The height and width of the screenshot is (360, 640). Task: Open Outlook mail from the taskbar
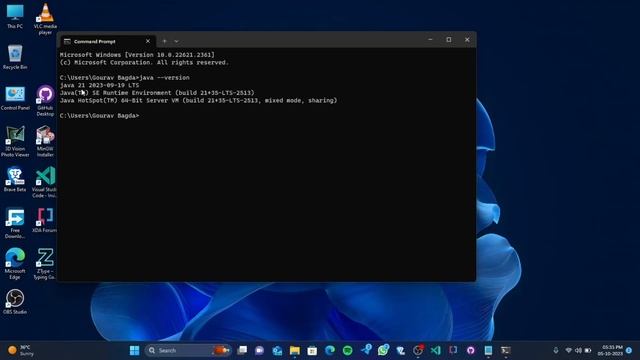click(277, 350)
